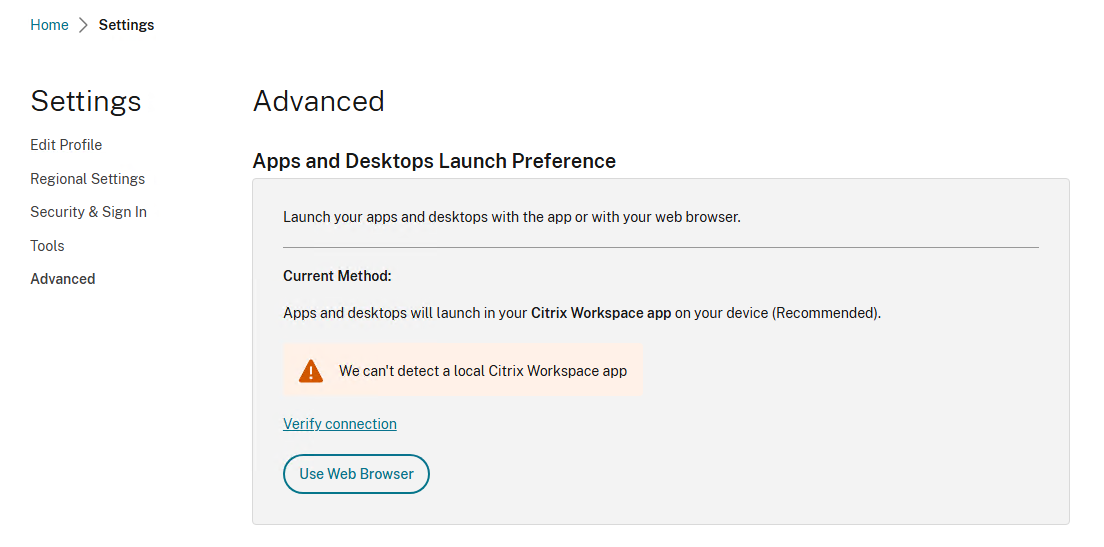This screenshot has height=547, width=1104.
Task: Click the Use Web Browser button
Action: pos(356,474)
